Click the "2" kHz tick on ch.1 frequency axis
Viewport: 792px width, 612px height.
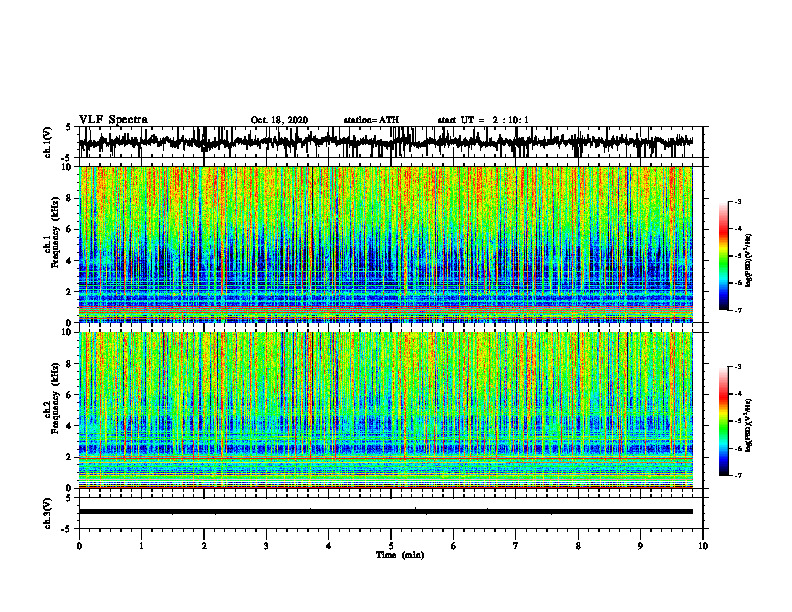point(69,292)
